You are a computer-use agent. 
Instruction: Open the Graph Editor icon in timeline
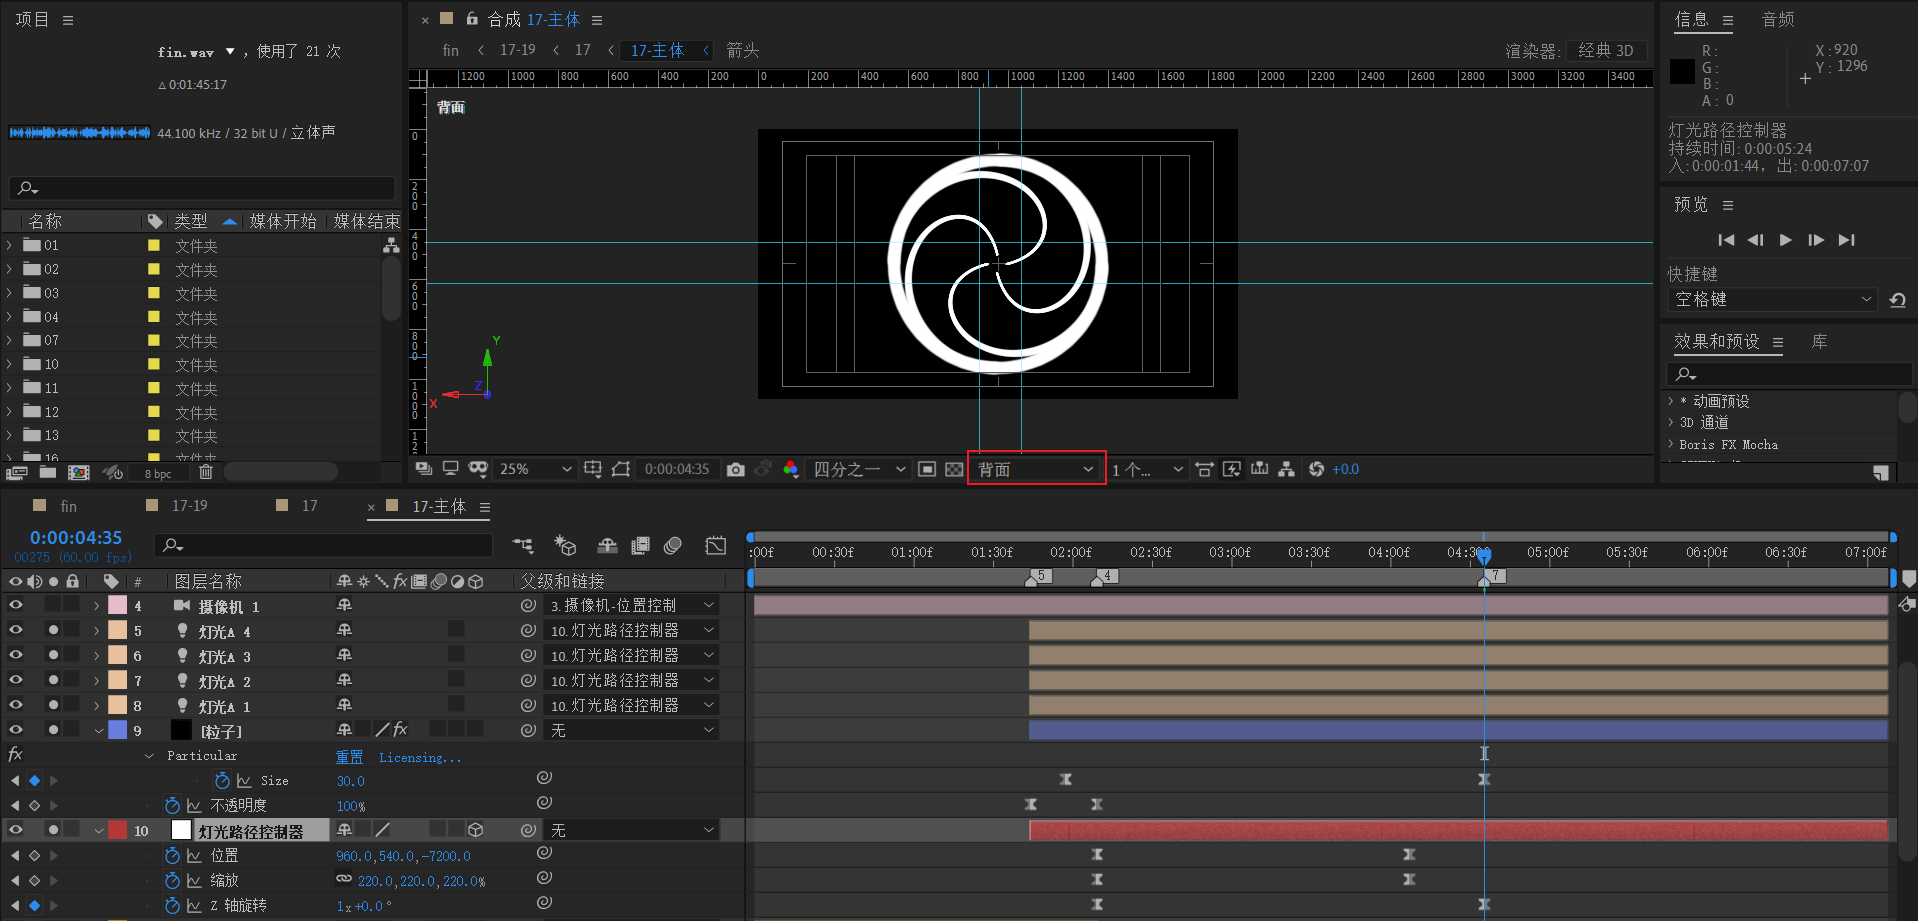tap(716, 545)
